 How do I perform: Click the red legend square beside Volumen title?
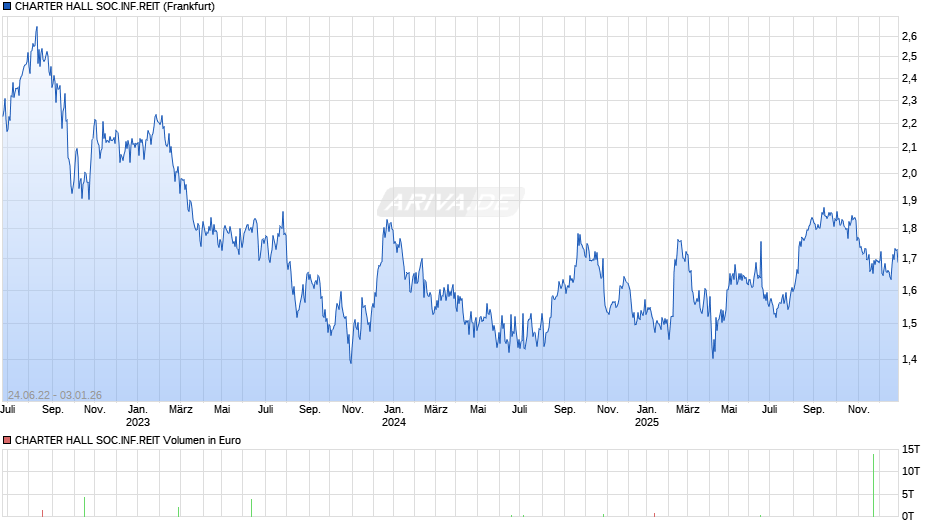tap(7, 440)
